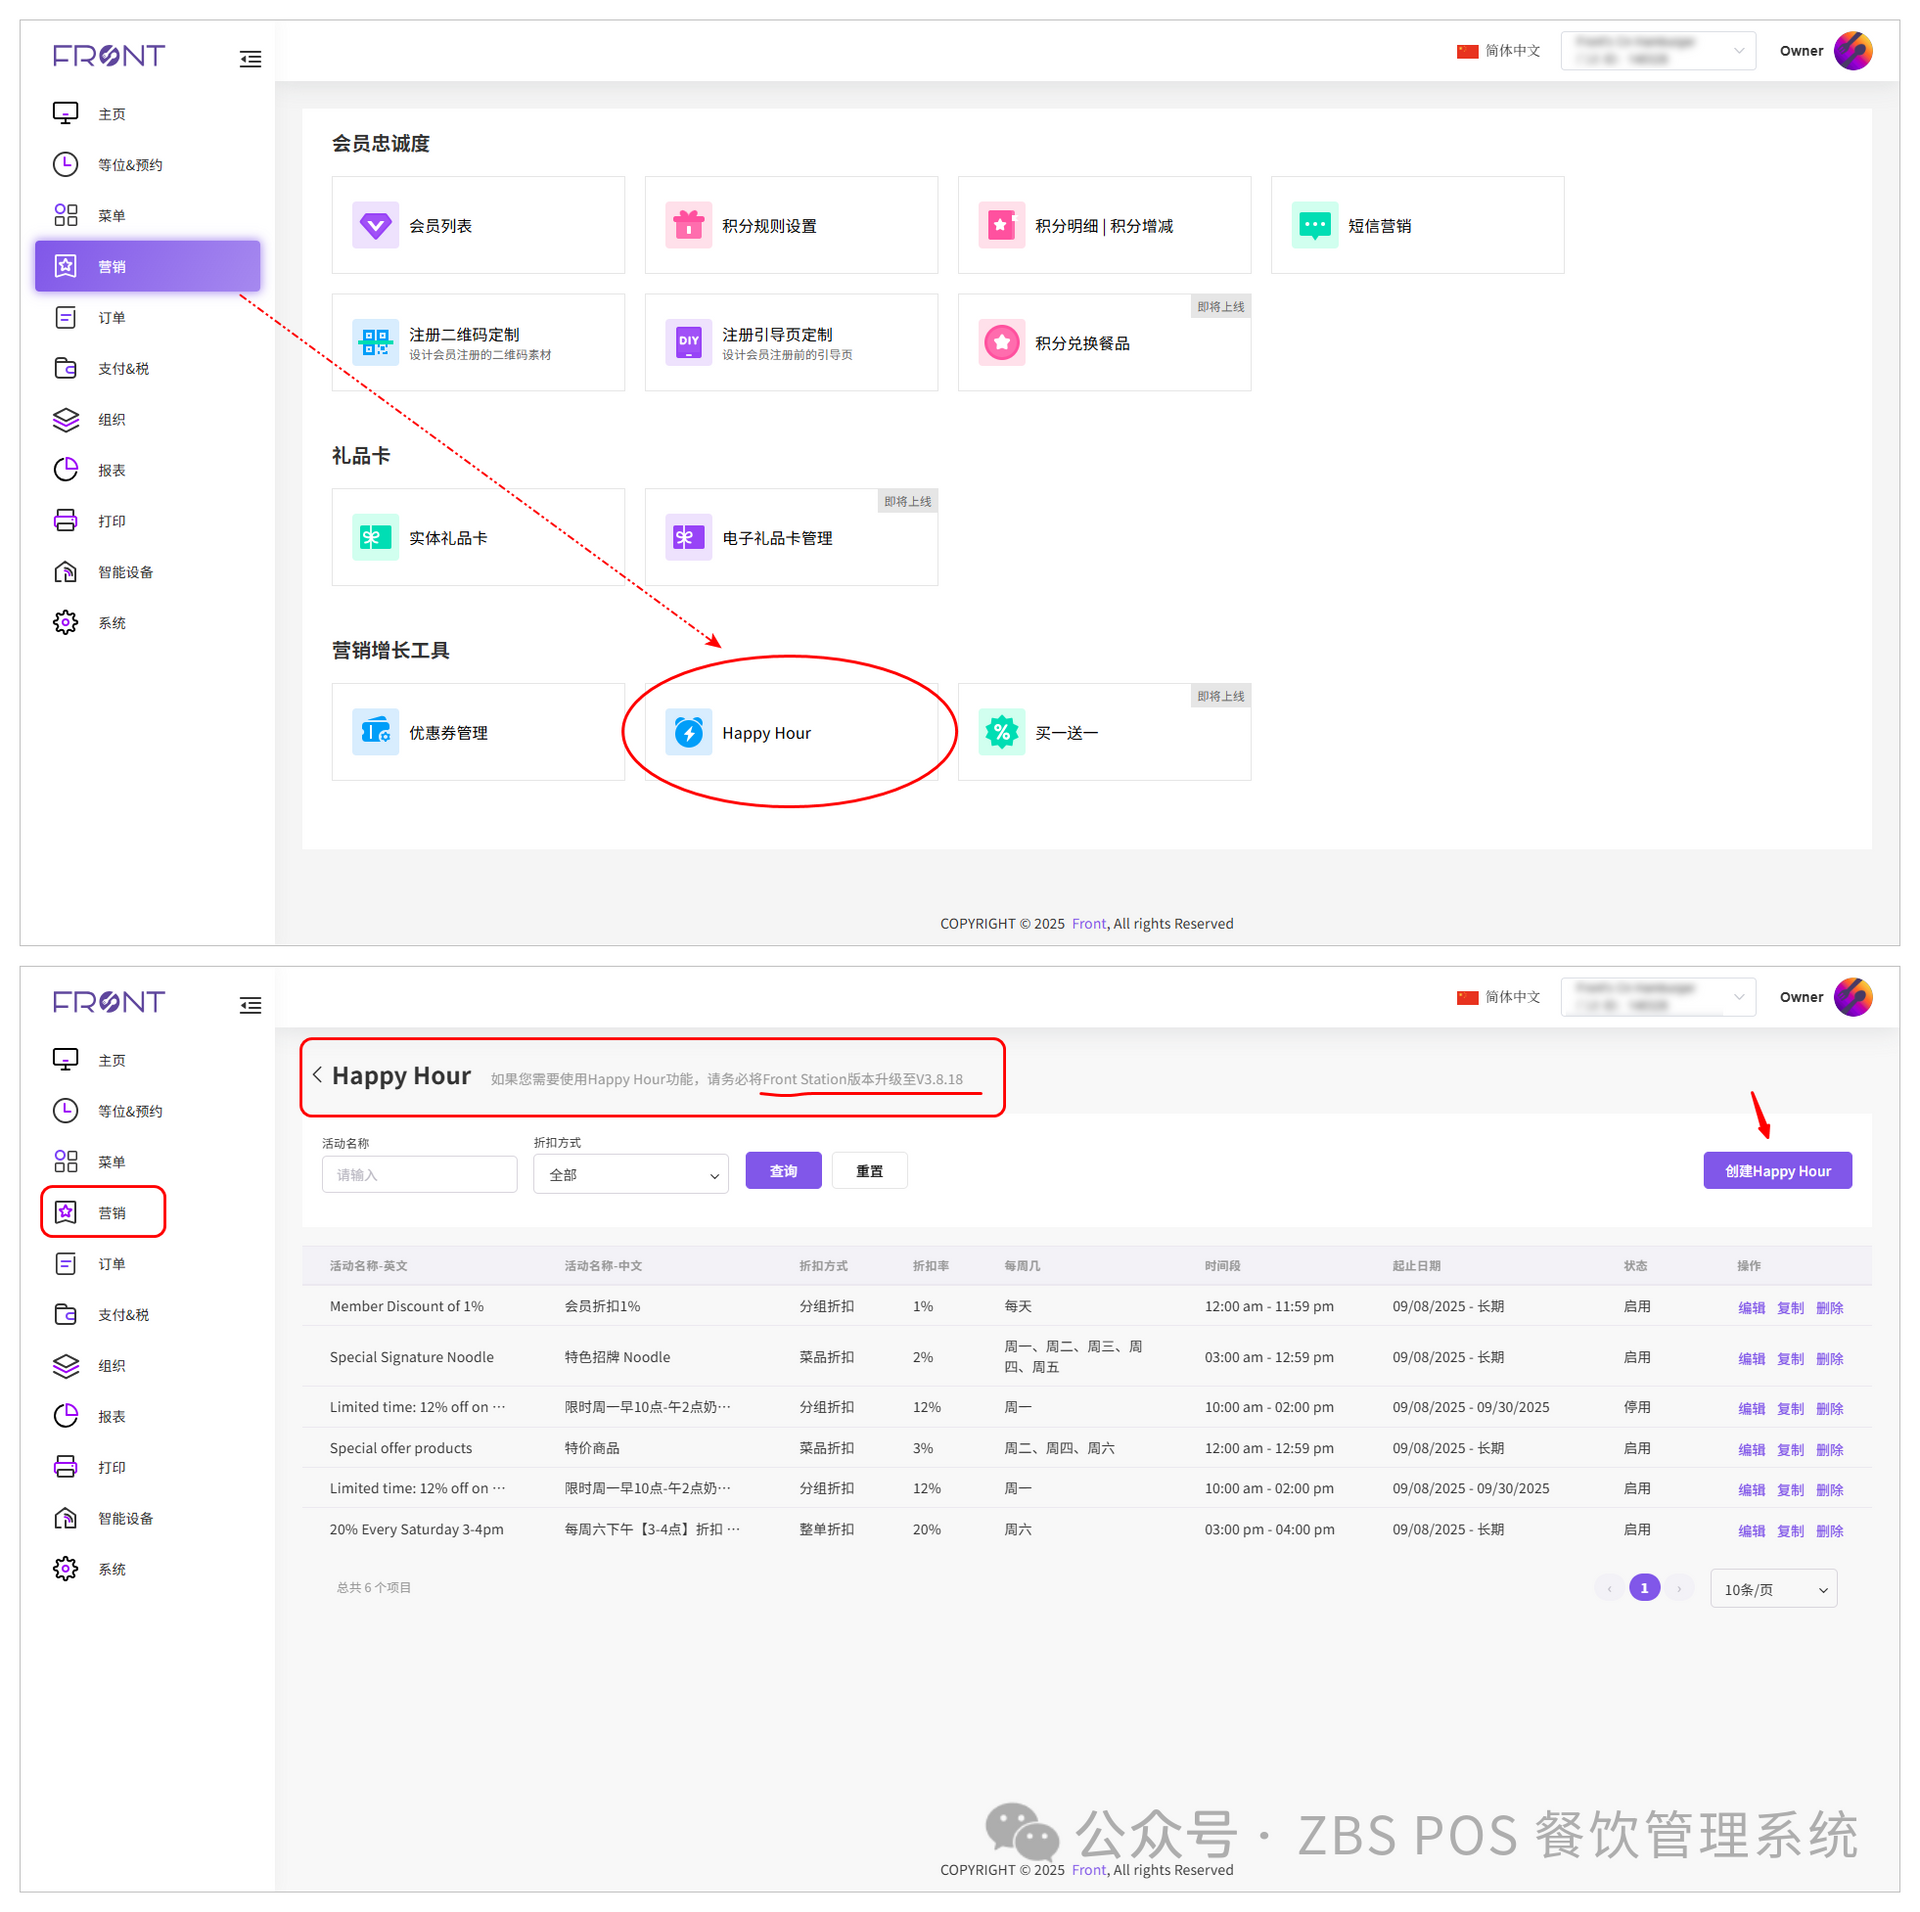This screenshot has height=1912, width=1920.
Task: Open the store selector dropdown in top header
Action: coord(1657,50)
